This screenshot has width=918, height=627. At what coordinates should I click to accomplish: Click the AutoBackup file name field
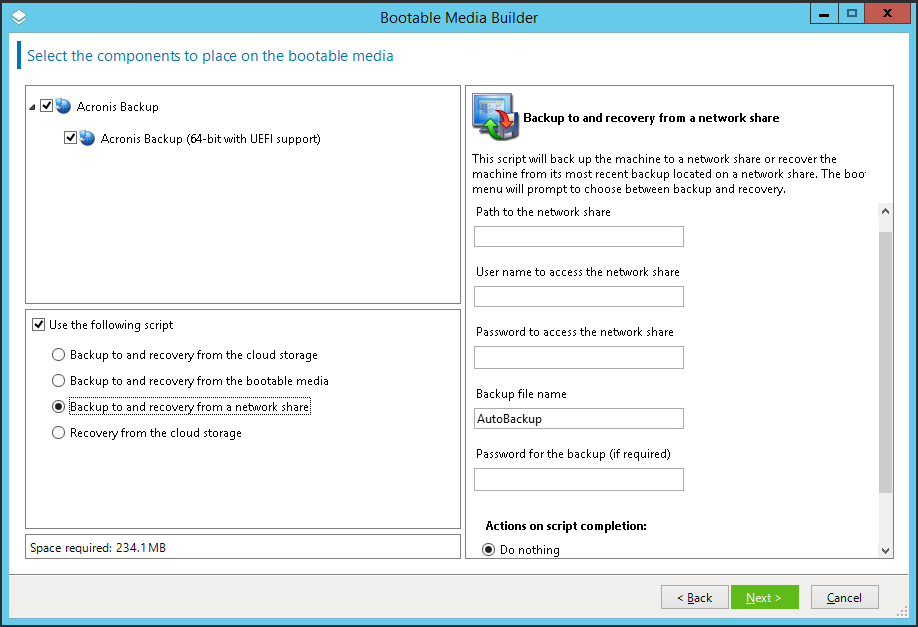pos(578,418)
